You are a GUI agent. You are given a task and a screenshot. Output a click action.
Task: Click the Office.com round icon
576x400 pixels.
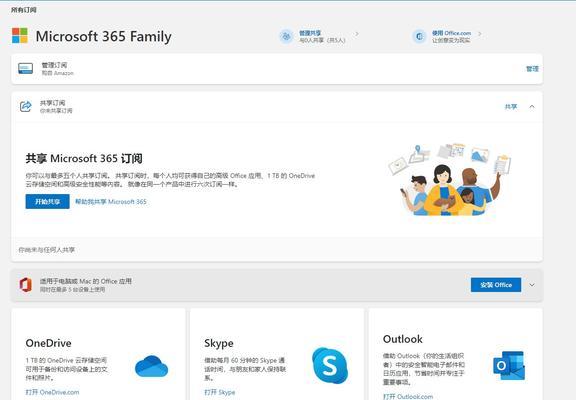419,36
